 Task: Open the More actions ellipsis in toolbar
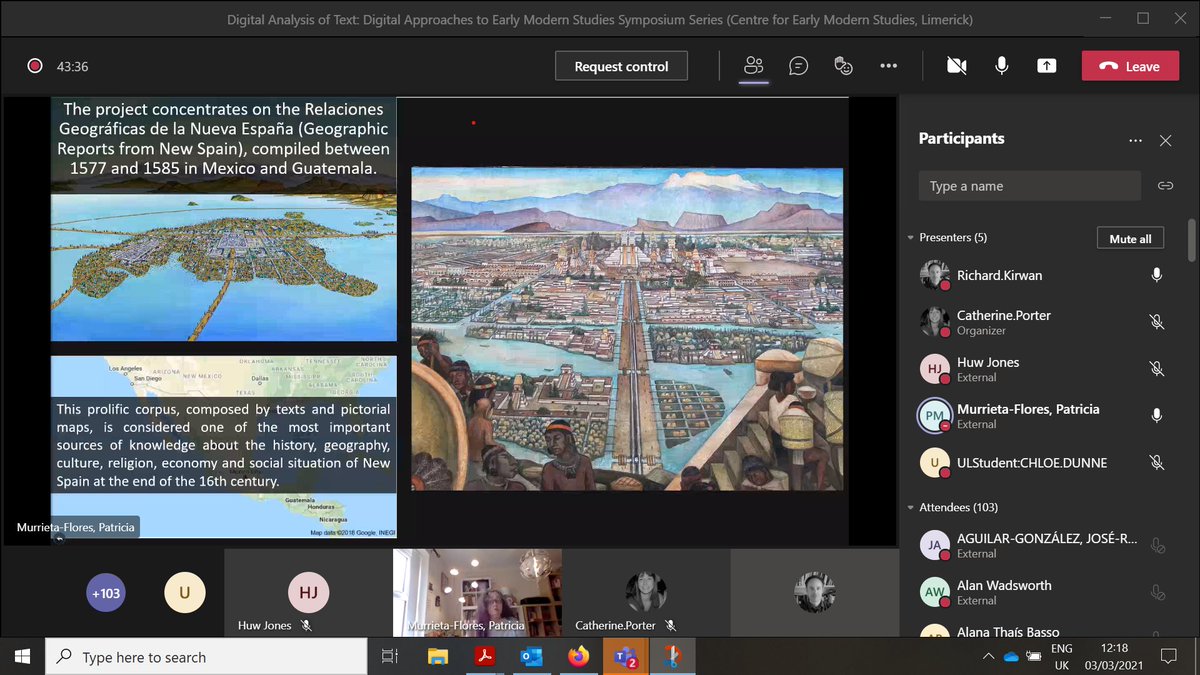click(888, 66)
